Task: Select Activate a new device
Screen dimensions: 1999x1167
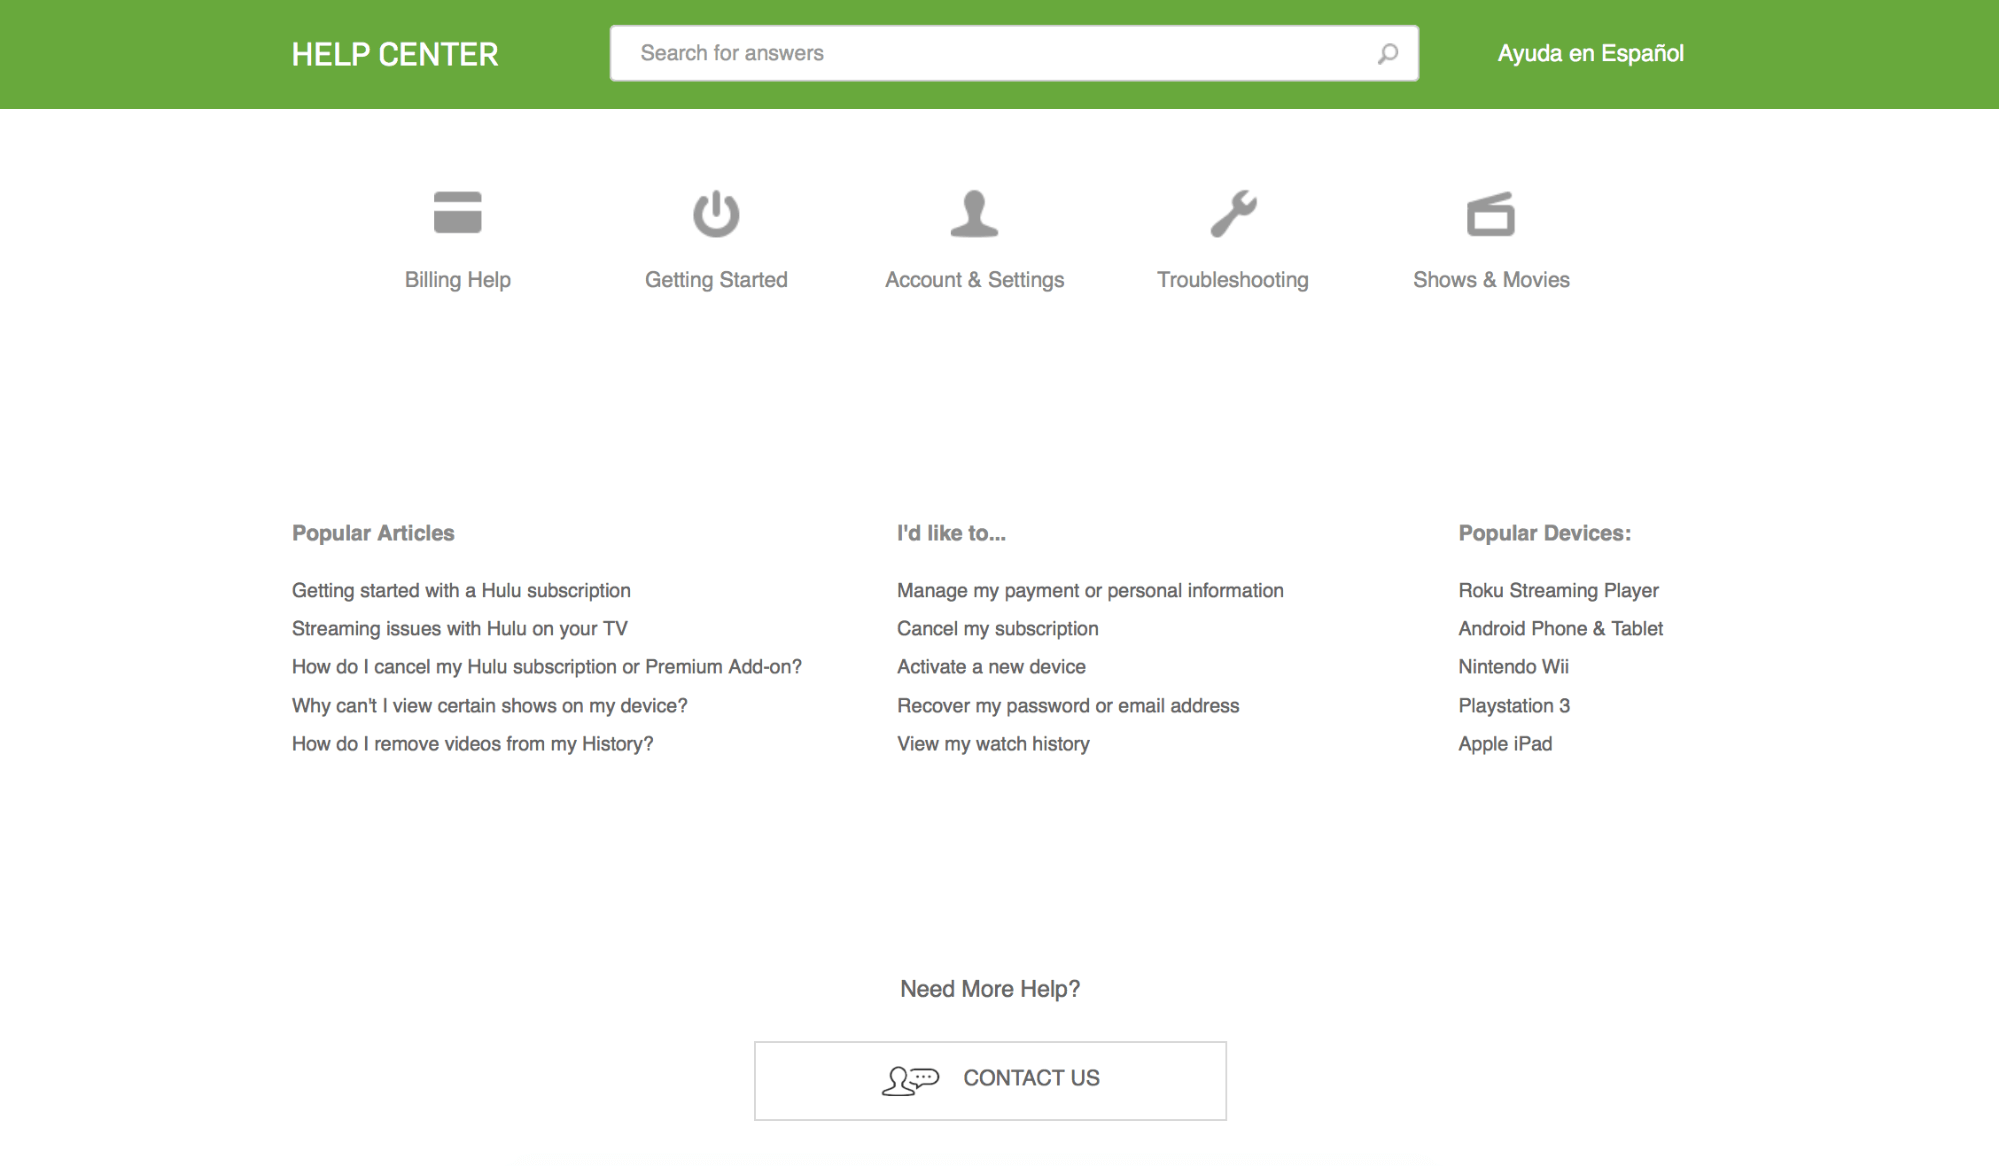Action: point(991,666)
